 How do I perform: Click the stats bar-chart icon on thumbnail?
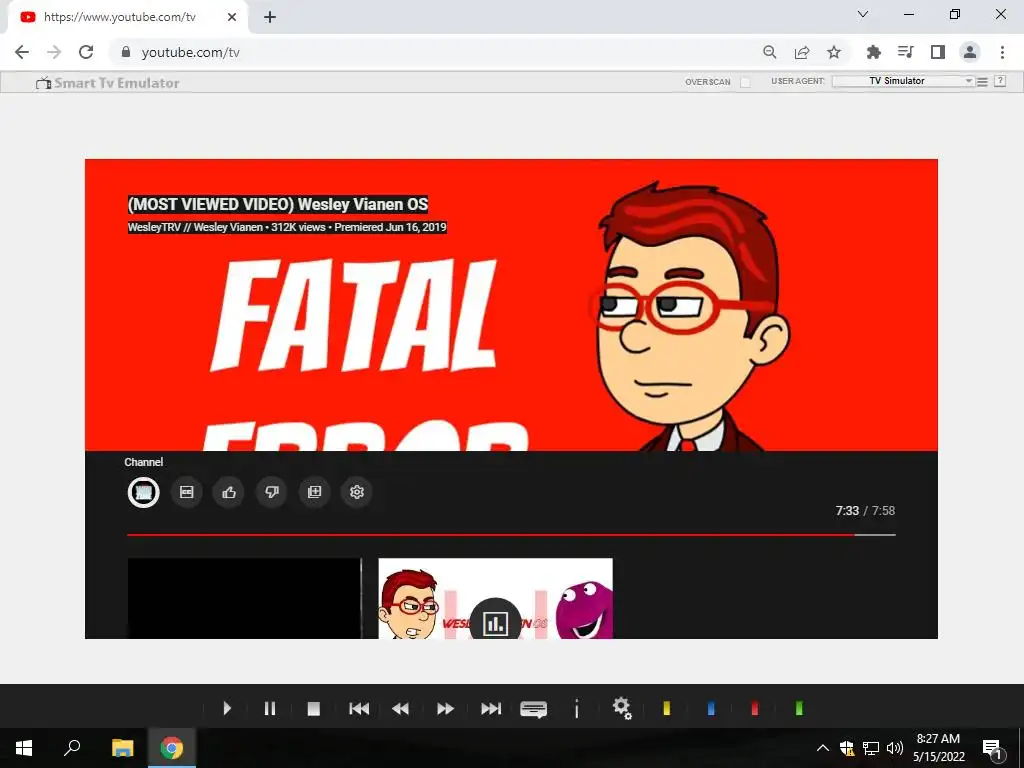pyautogui.click(x=495, y=622)
